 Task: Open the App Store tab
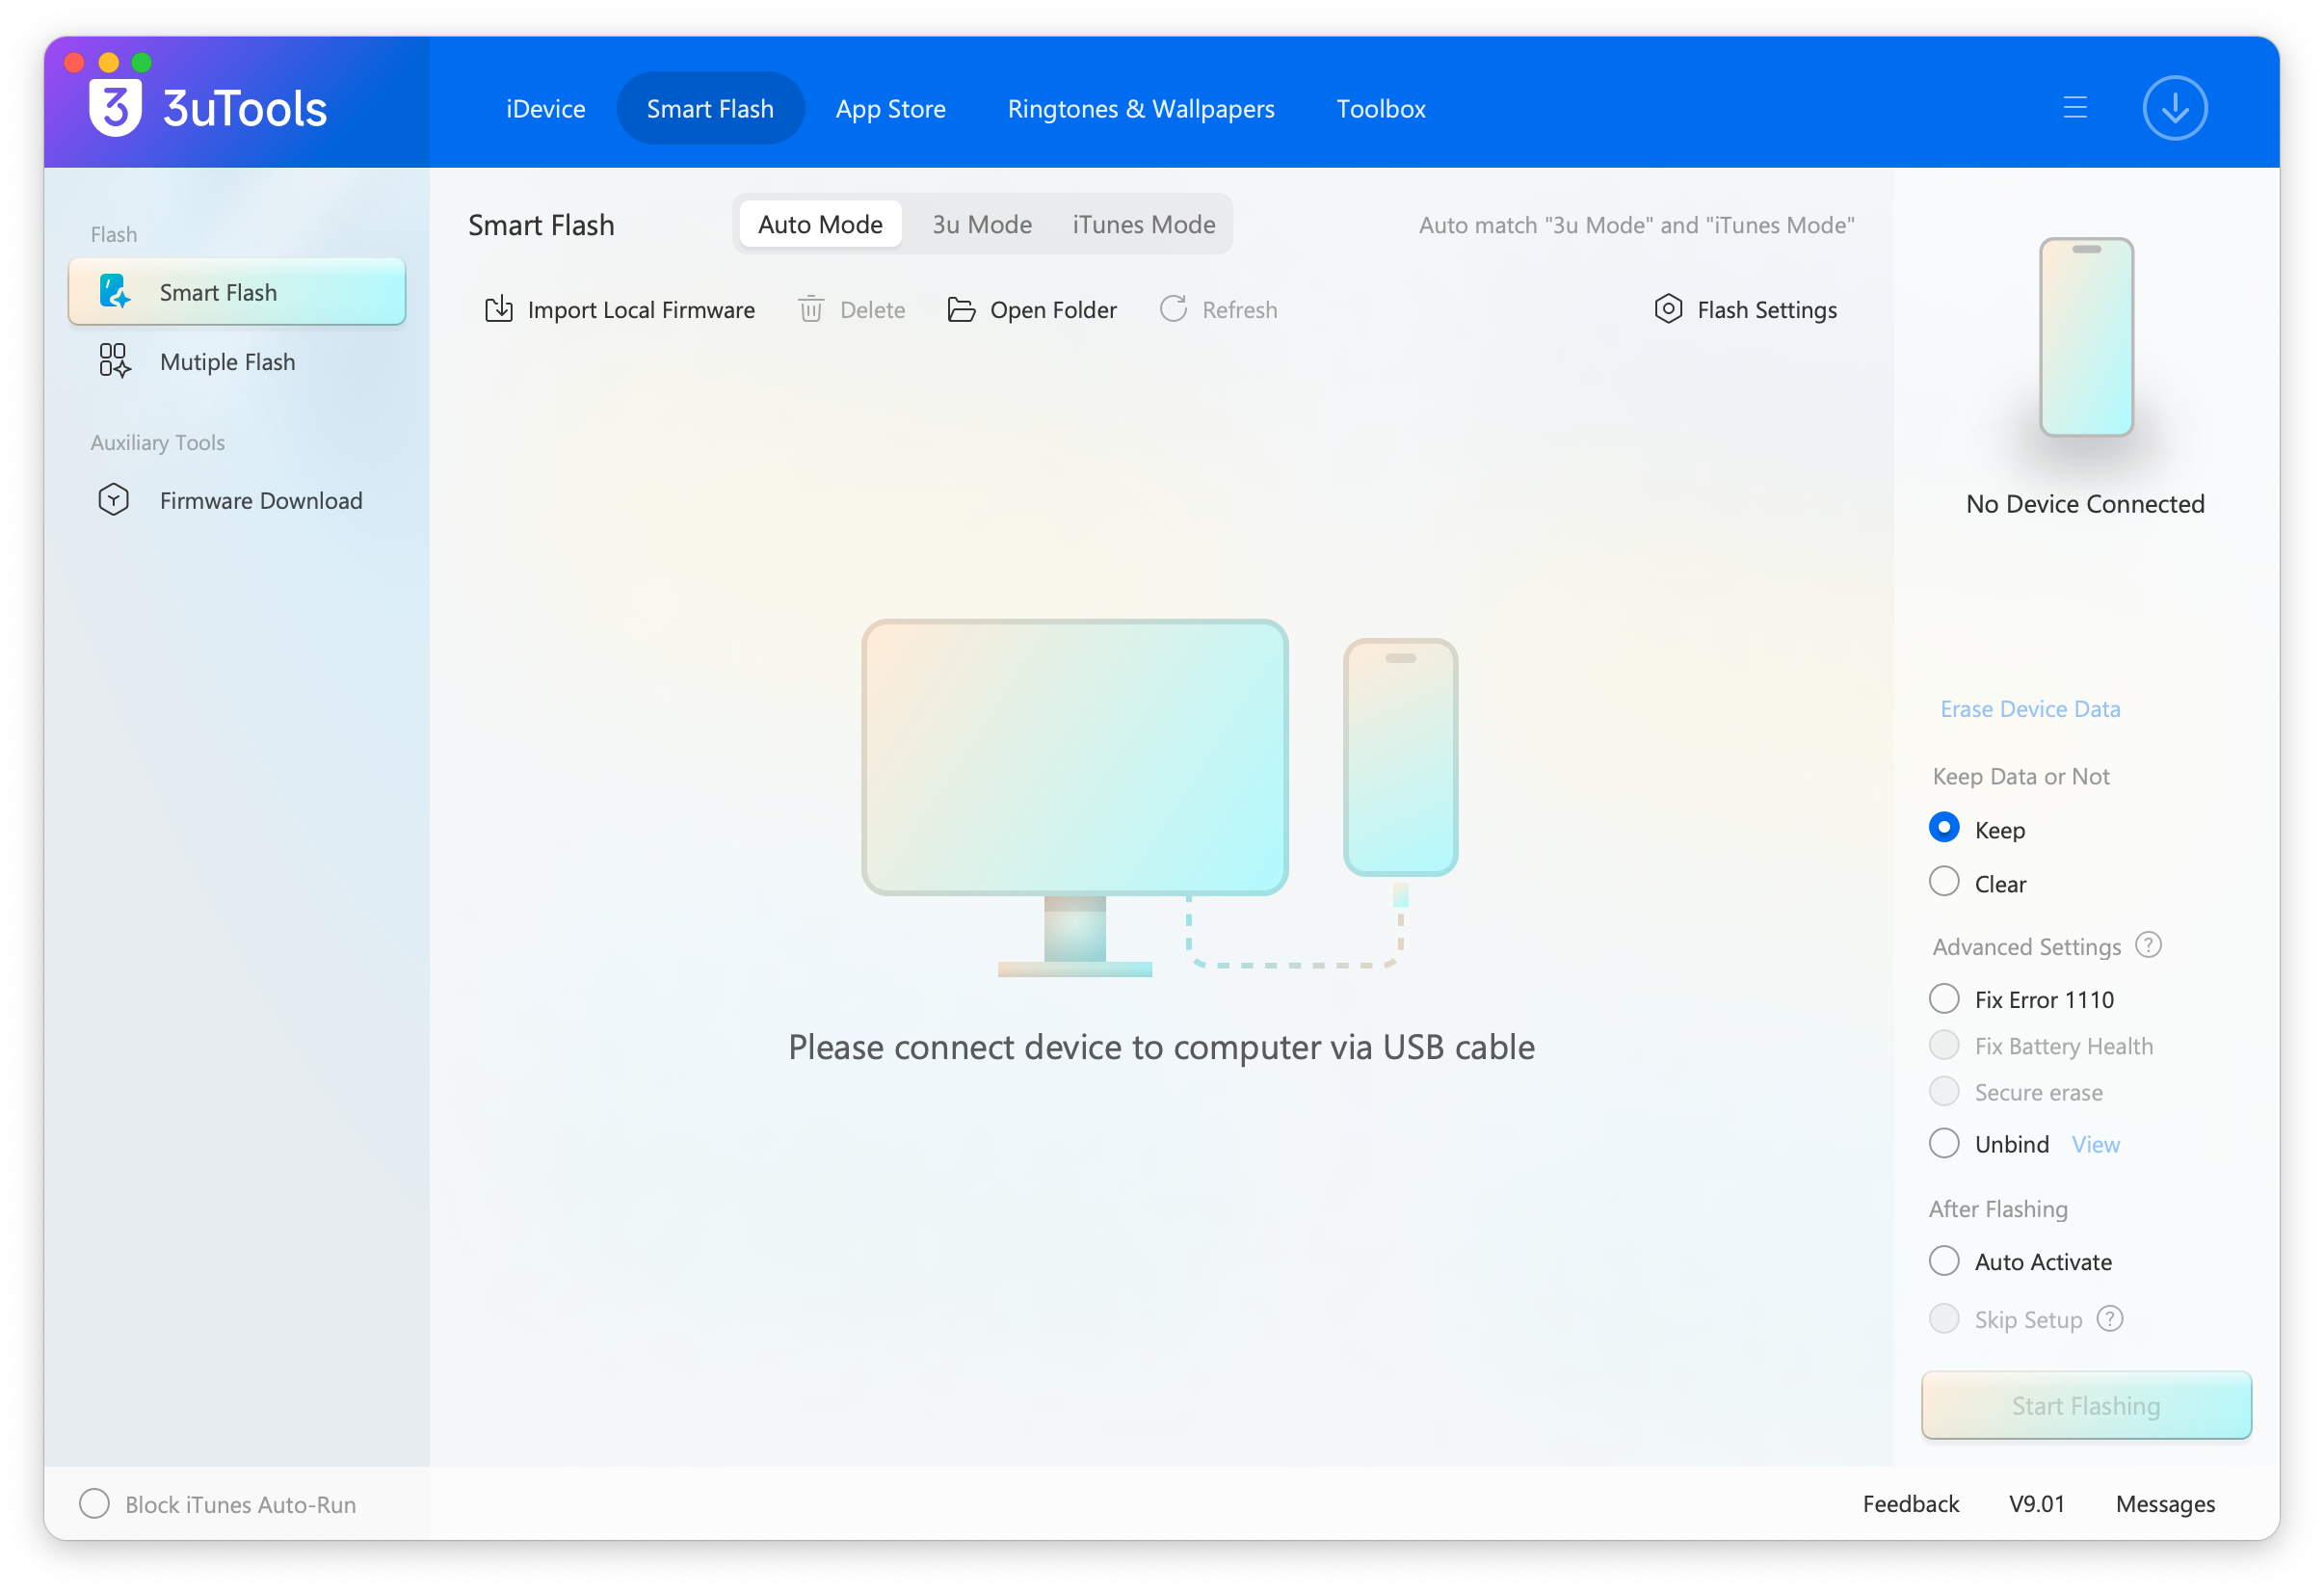[890, 108]
